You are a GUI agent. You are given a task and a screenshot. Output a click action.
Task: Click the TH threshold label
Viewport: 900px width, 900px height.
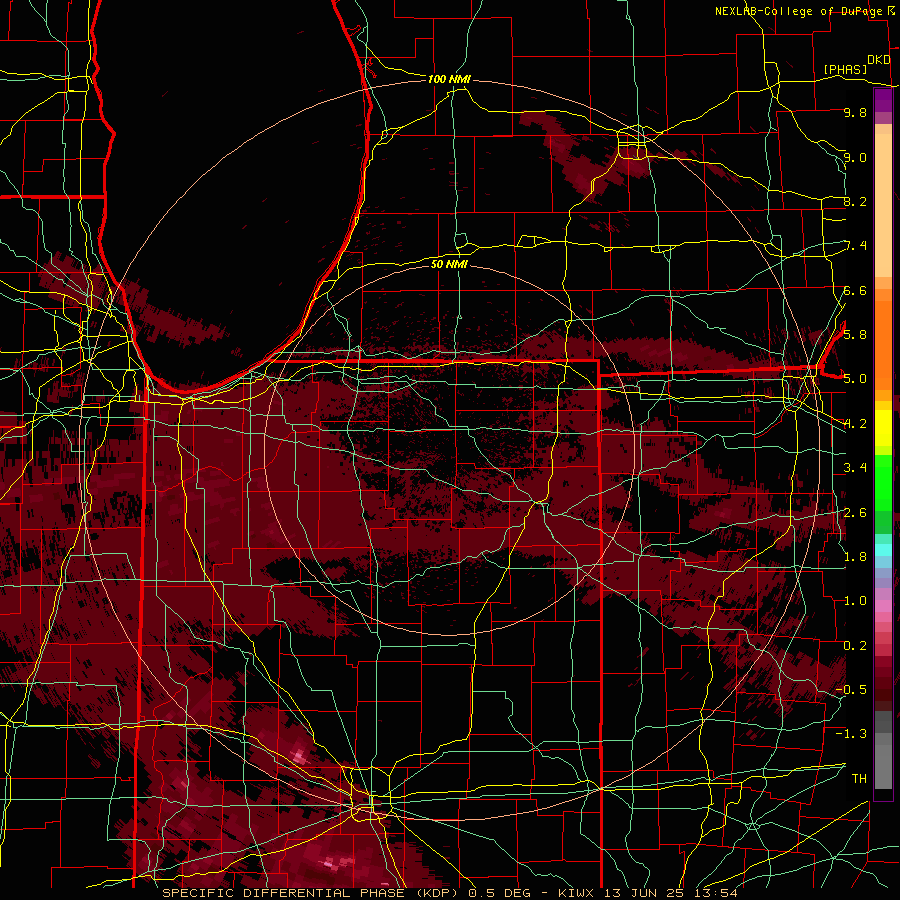(x=859, y=778)
